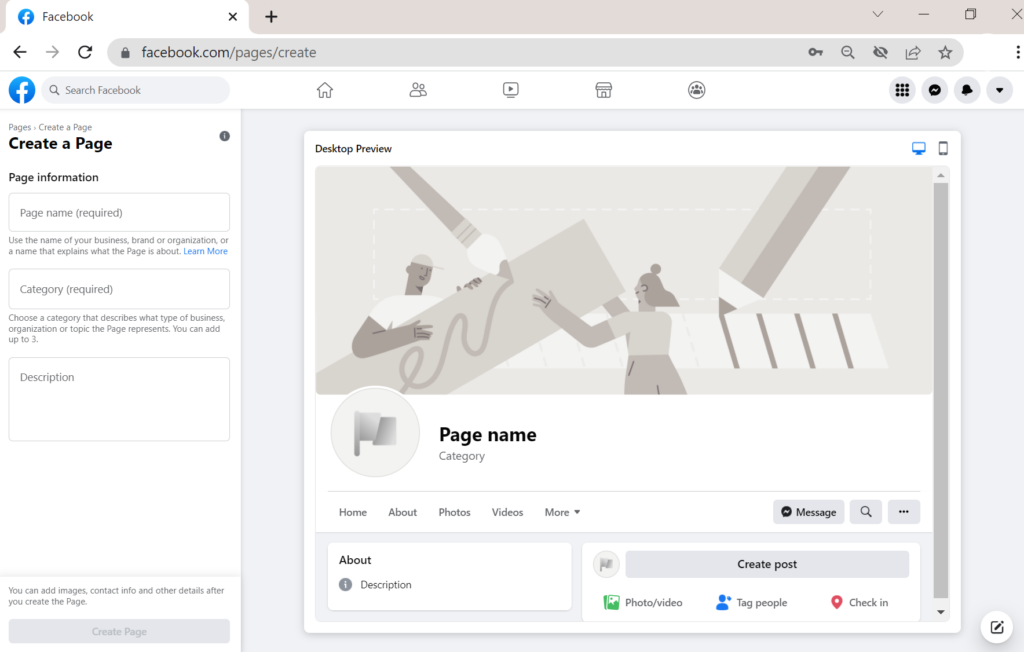Open the Watch video icon
Viewport: 1024px width, 652px height.
coord(511,90)
